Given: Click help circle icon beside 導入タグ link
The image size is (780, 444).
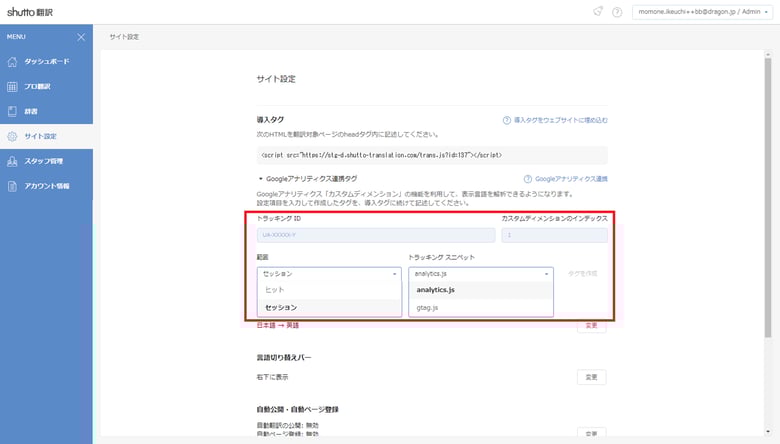Looking at the screenshot, I should click(506, 120).
